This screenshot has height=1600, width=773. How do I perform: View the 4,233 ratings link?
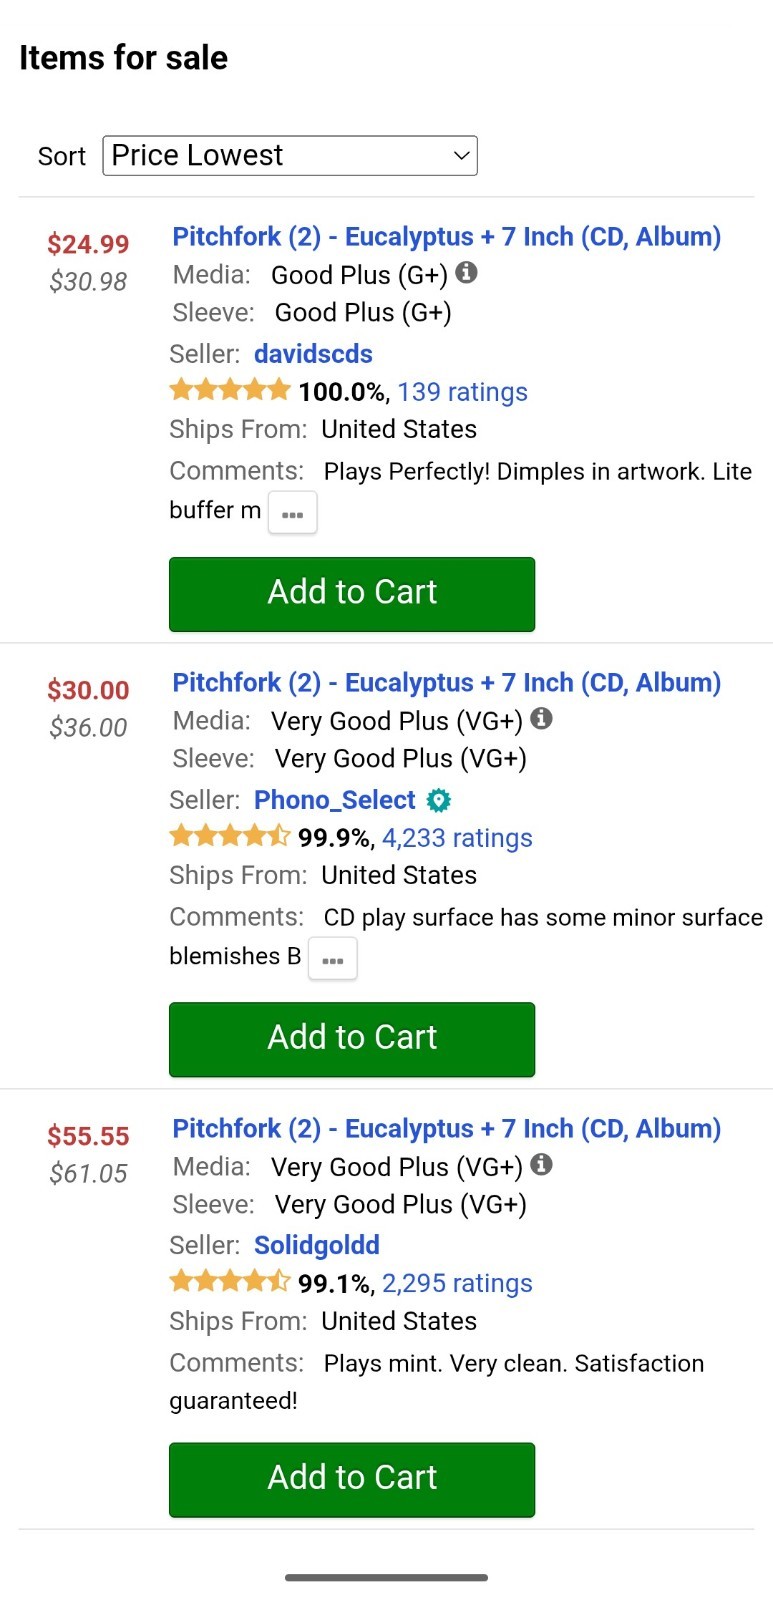pos(457,838)
